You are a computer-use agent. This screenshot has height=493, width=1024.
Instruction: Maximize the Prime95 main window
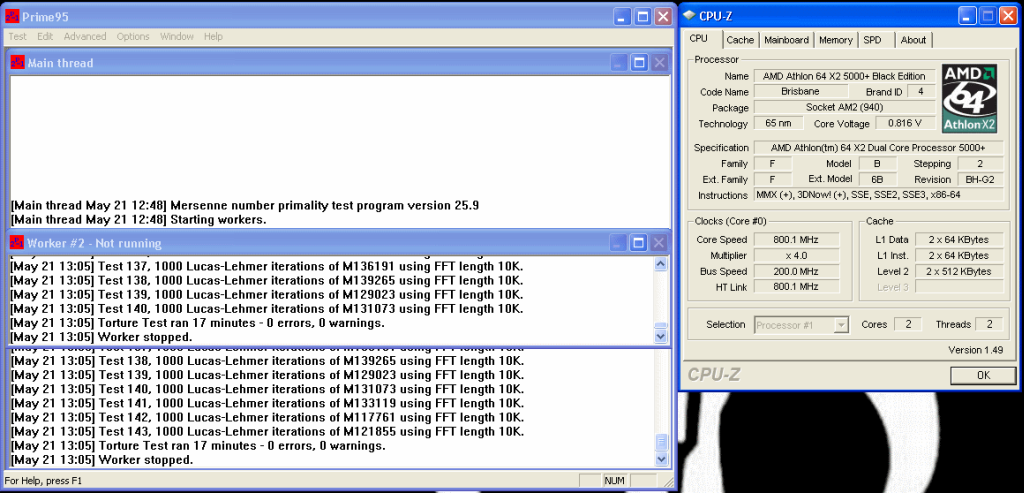pos(643,16)
